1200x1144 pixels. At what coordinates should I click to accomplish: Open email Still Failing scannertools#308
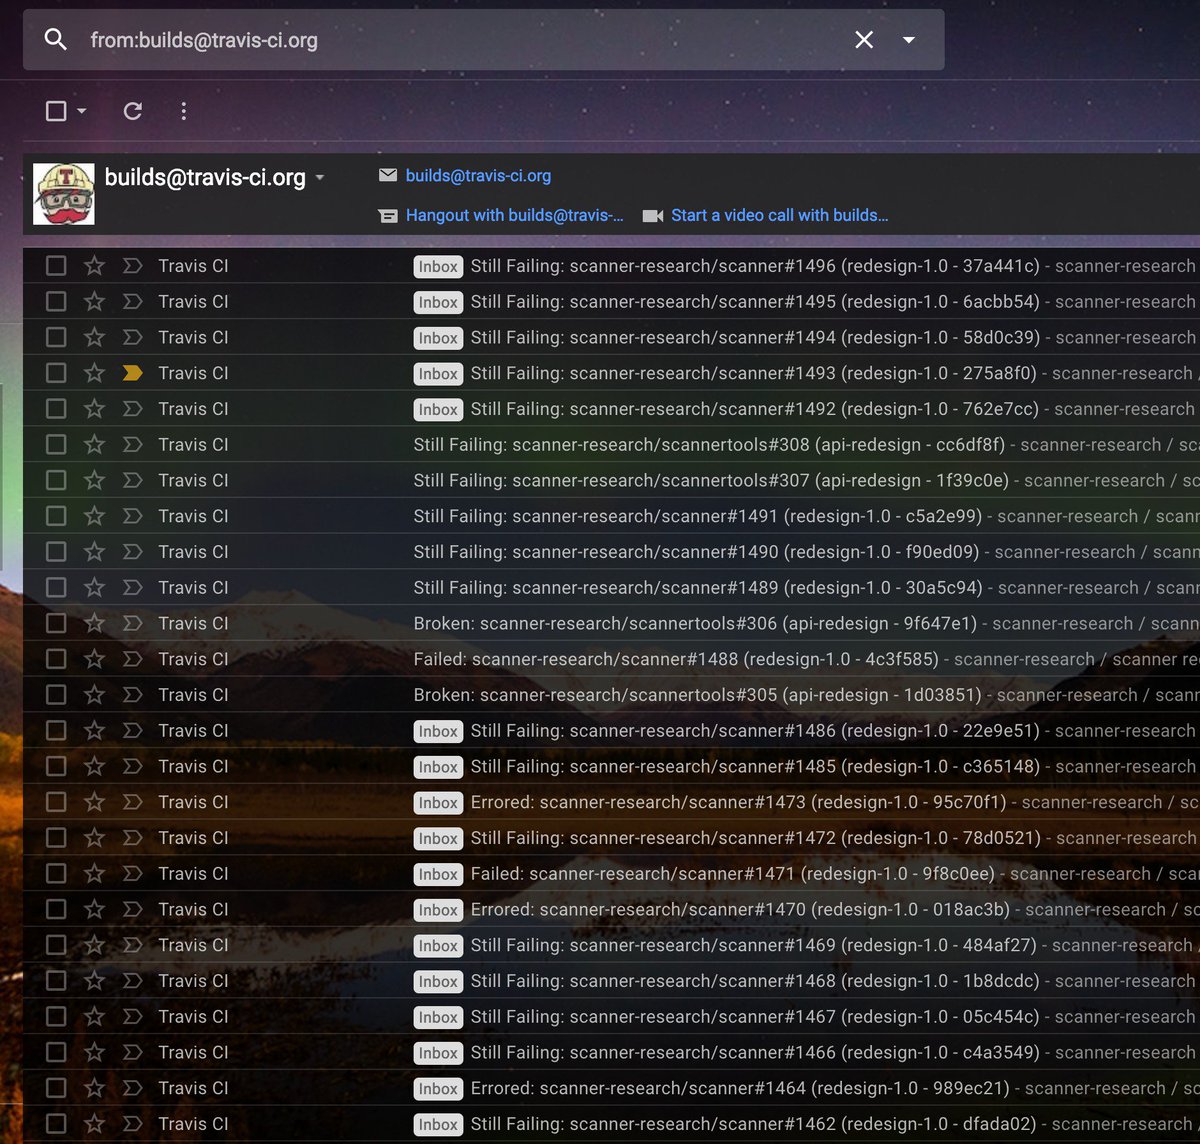[x=611, y=444]
